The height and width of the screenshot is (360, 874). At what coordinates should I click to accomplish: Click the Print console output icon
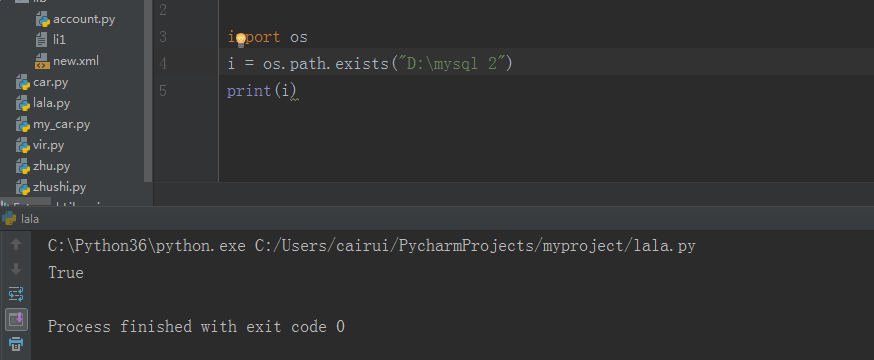point(16,344)
